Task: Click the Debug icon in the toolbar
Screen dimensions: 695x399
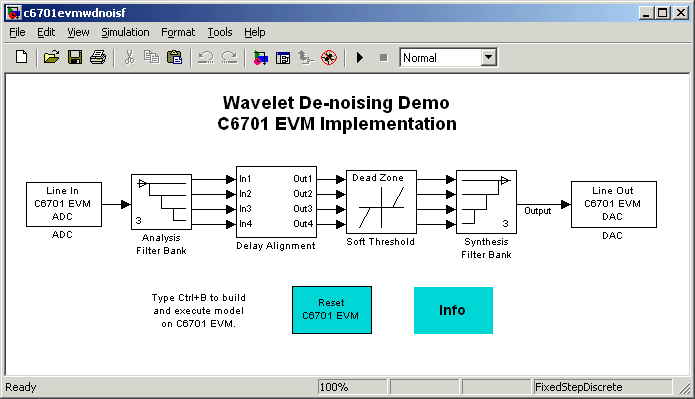Action: click(329, 58)
